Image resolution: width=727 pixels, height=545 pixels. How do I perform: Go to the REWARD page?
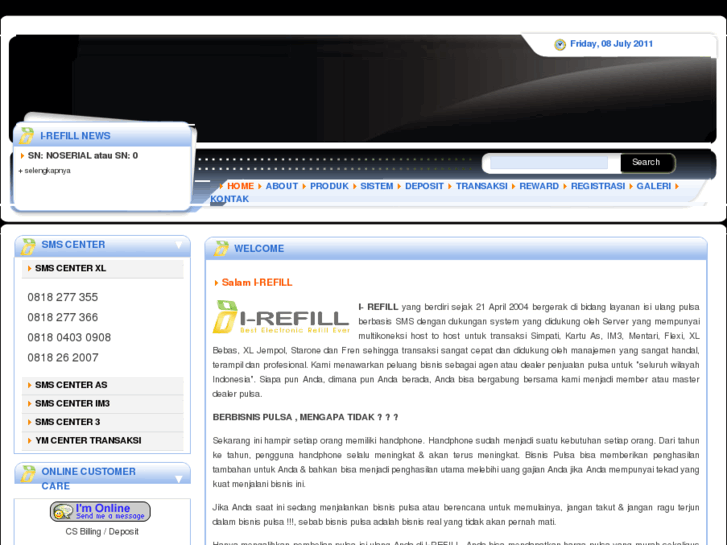click(539, 186)
